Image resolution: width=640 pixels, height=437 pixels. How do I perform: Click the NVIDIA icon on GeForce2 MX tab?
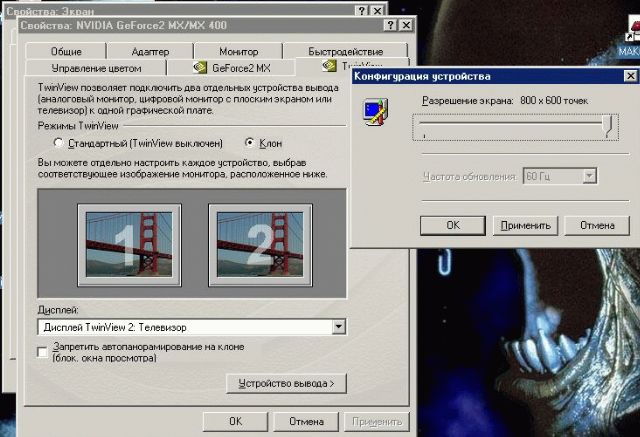[200, 67]
